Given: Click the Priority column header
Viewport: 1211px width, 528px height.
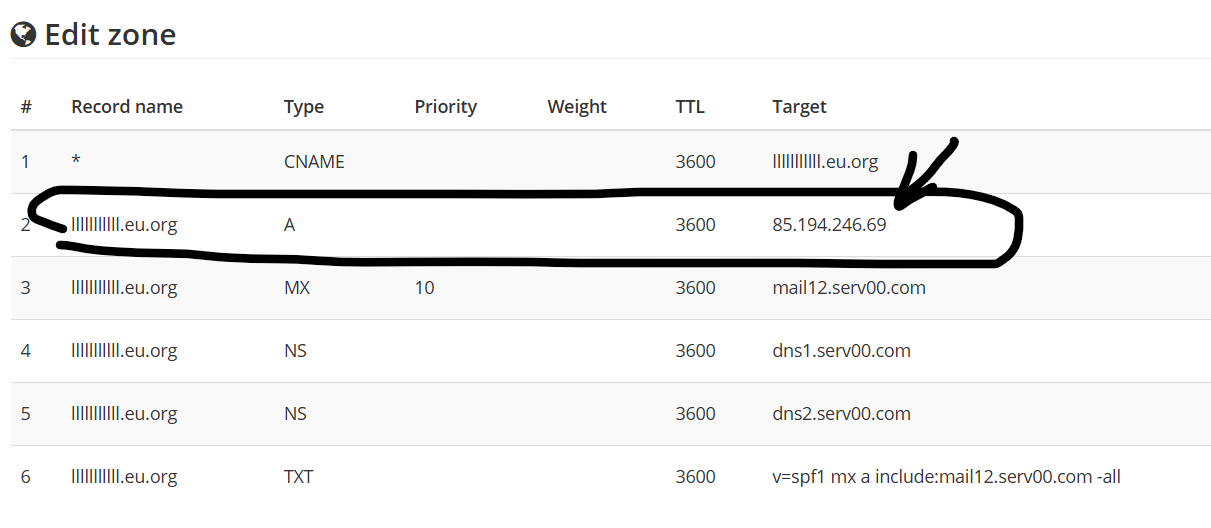Looking at the screenshot, I should [x=446, y=107].
